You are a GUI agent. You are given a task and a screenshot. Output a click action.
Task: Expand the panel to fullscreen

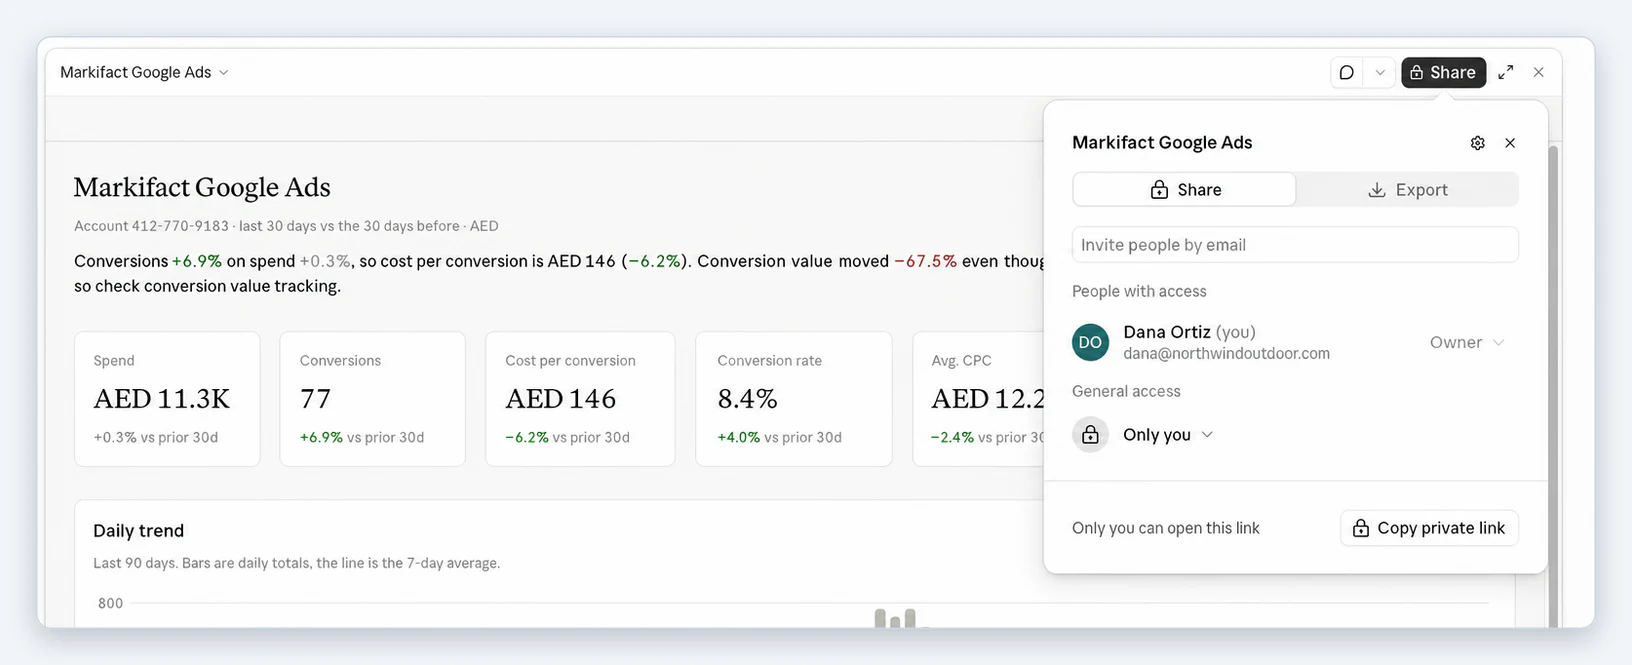(1505, 72)
